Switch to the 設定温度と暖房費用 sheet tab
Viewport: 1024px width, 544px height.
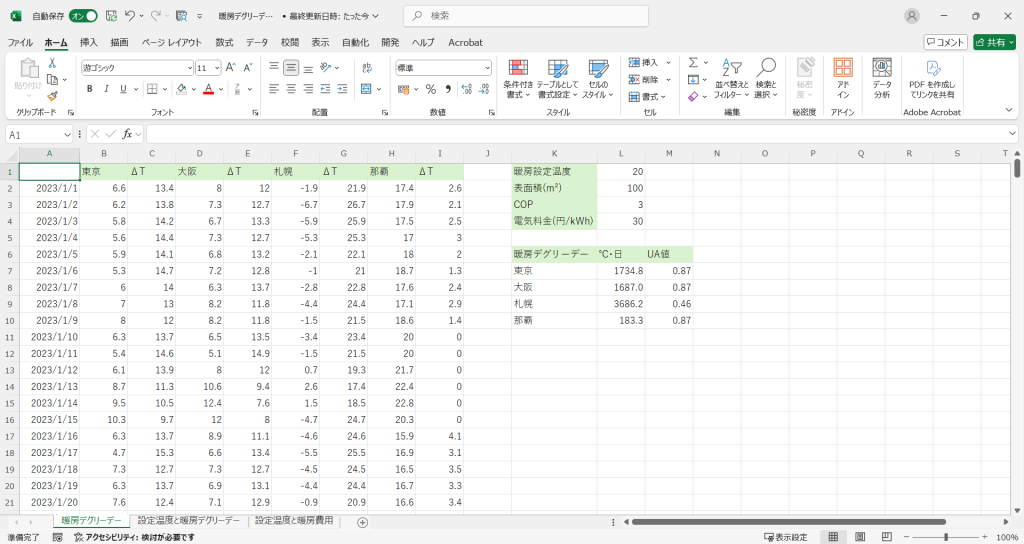(x=297, y=521)
